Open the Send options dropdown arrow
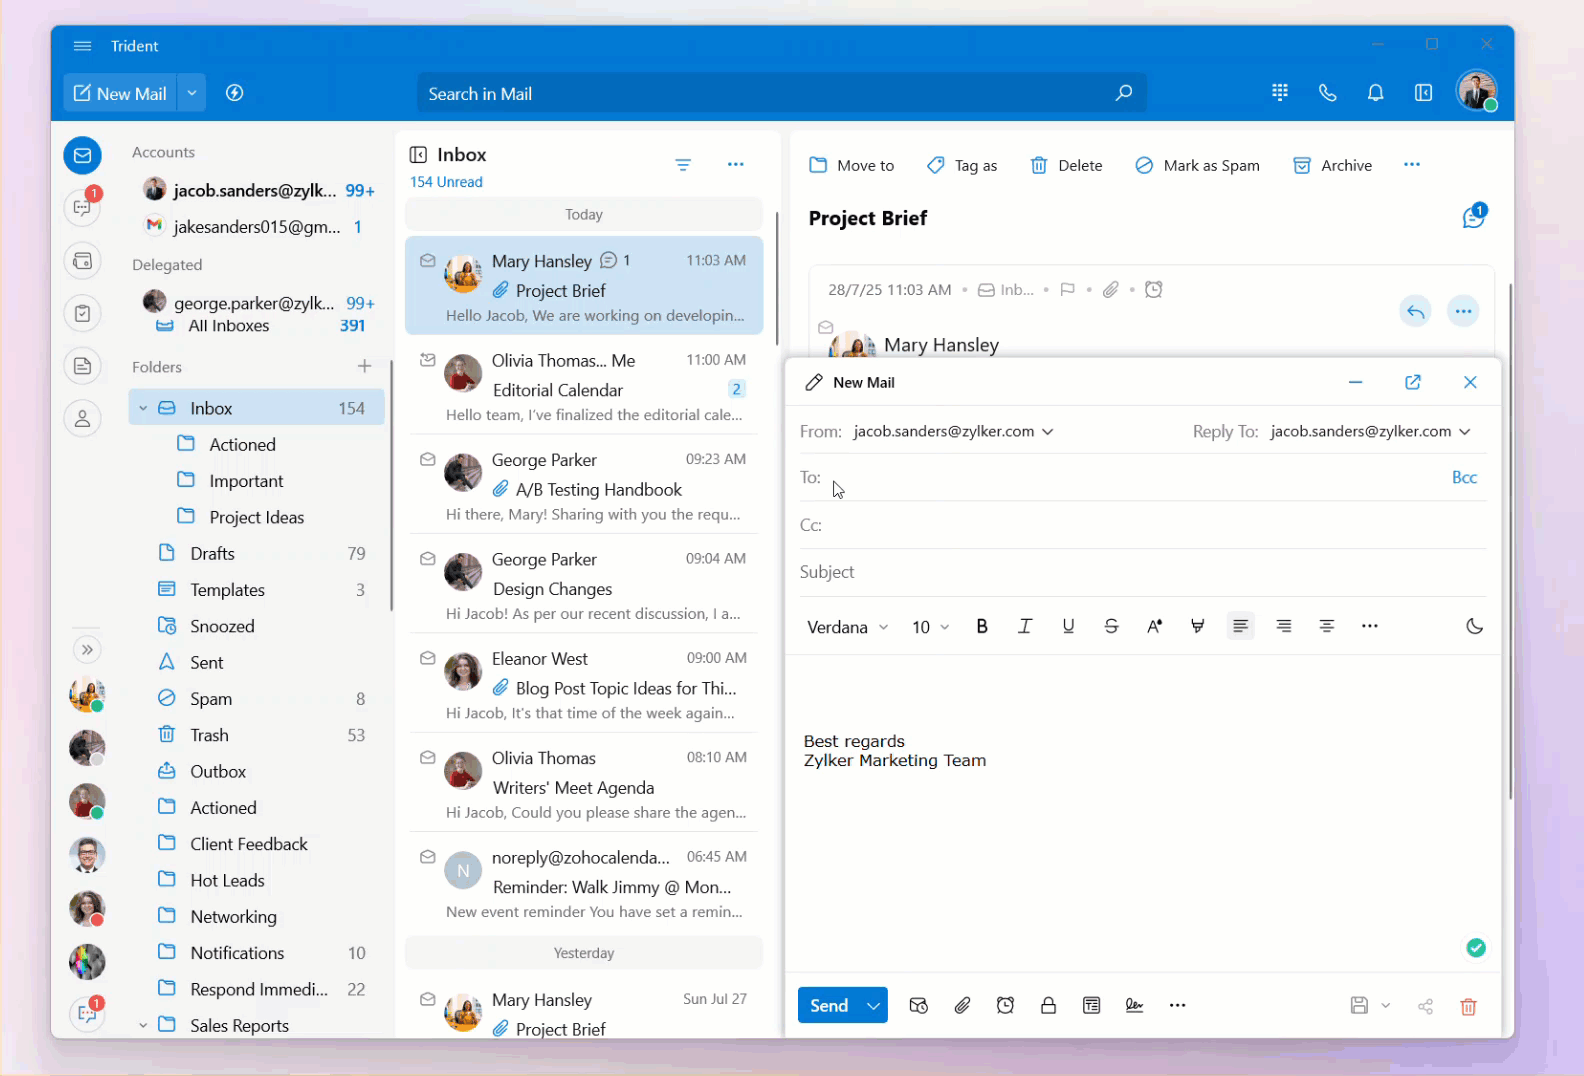 coord(874,1006)
